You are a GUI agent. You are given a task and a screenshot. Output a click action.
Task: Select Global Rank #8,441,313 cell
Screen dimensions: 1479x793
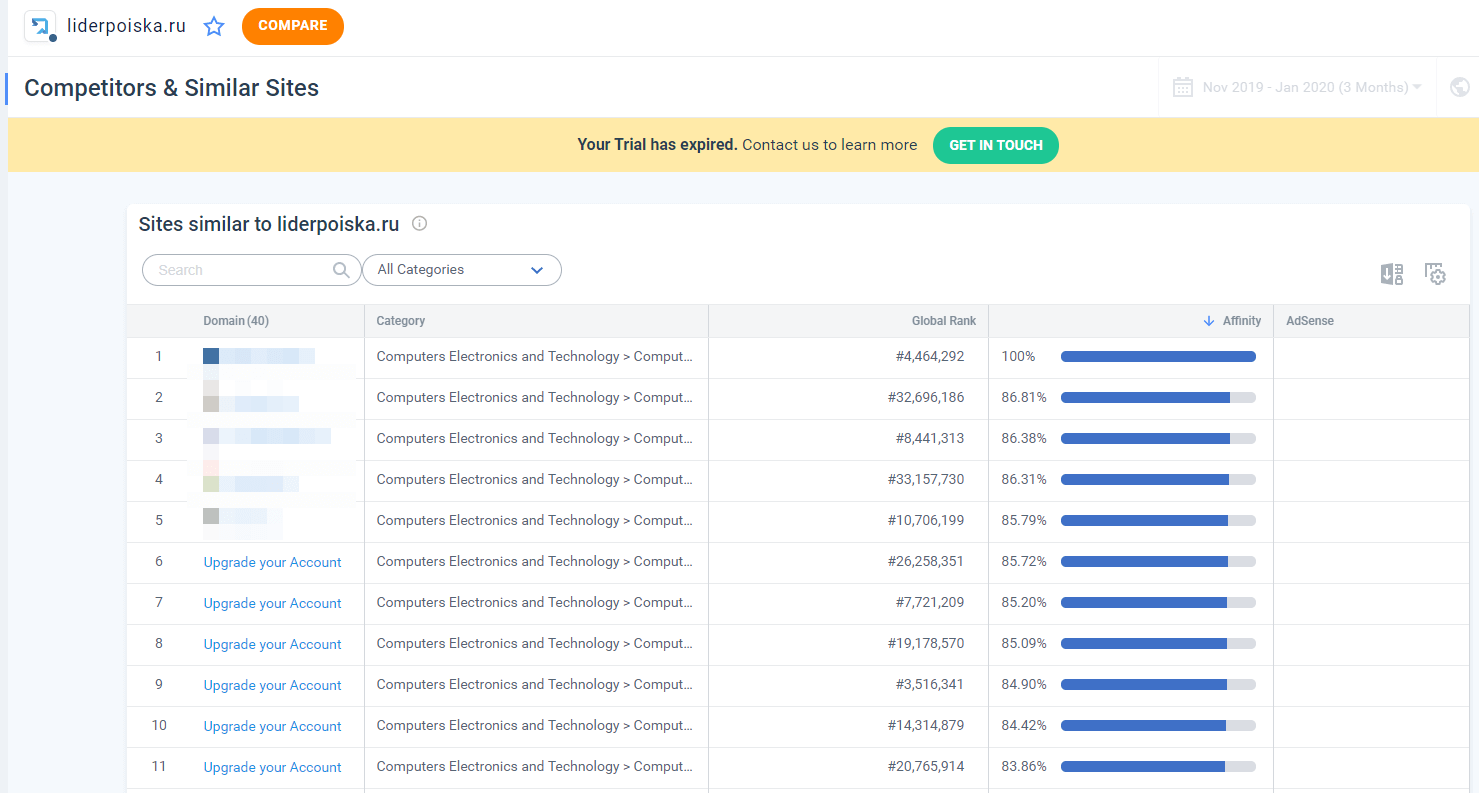pyautogui.click(x=930, y=438)
